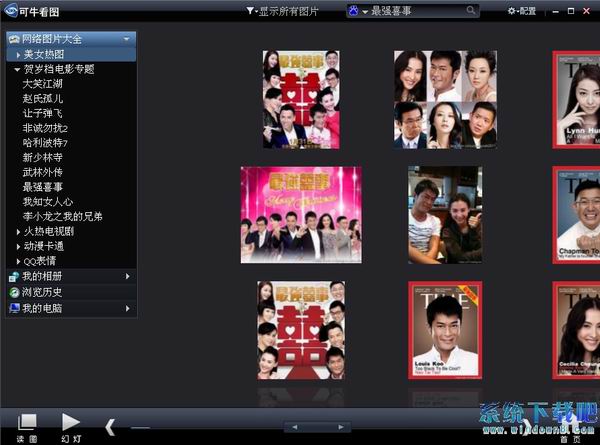Click the right arrow of the bottom page scroller
The width and height of the screenshot is (600, 445).
click(341, 427)
